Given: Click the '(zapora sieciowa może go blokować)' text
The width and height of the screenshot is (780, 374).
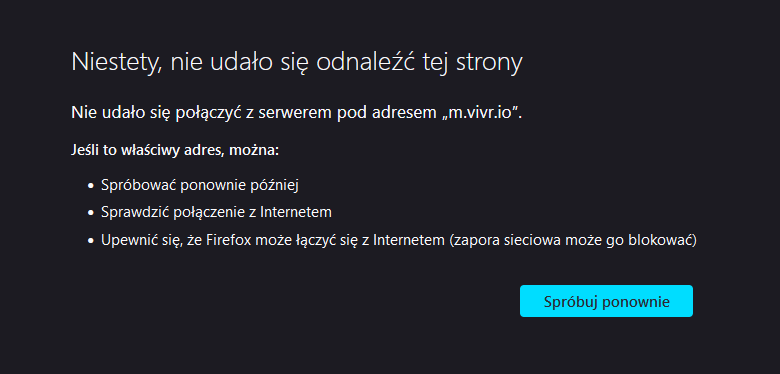Looking at the screenshot, I should coord(572,240).
